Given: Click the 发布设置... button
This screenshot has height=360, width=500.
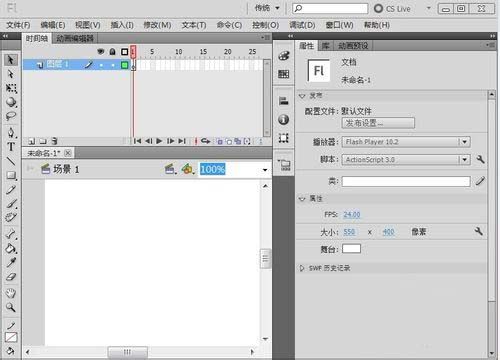Looking at the screenshot, I should [378, 123].
